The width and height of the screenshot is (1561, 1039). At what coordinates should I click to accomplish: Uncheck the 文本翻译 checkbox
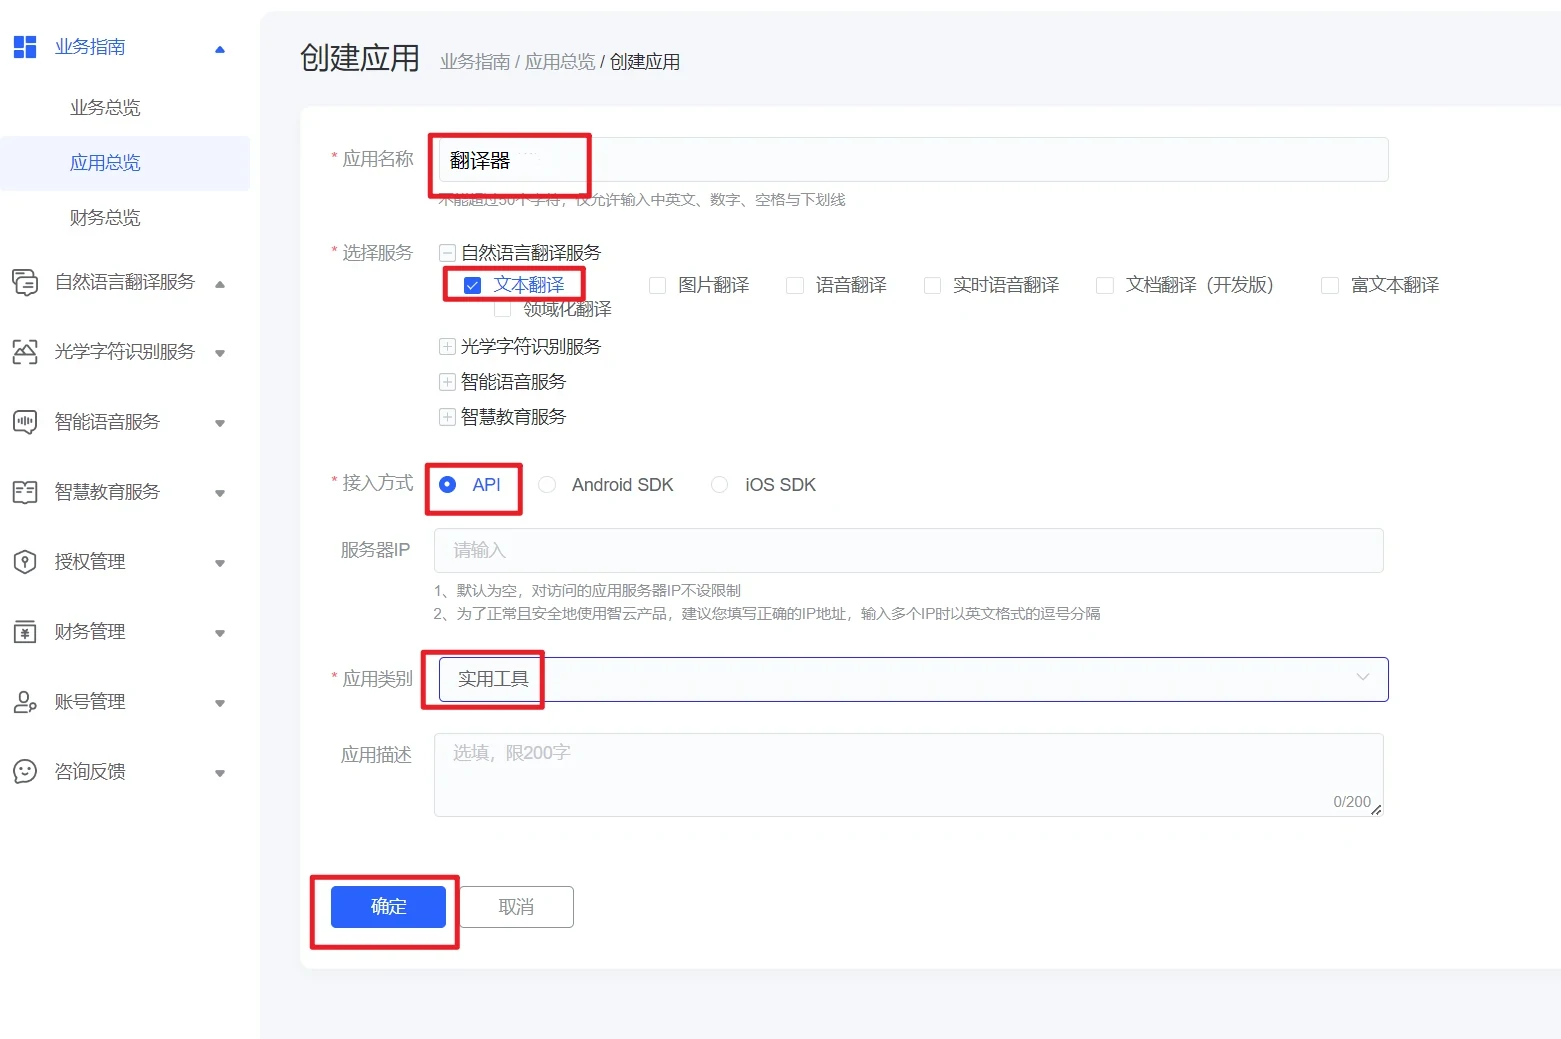tap(473, 286)
